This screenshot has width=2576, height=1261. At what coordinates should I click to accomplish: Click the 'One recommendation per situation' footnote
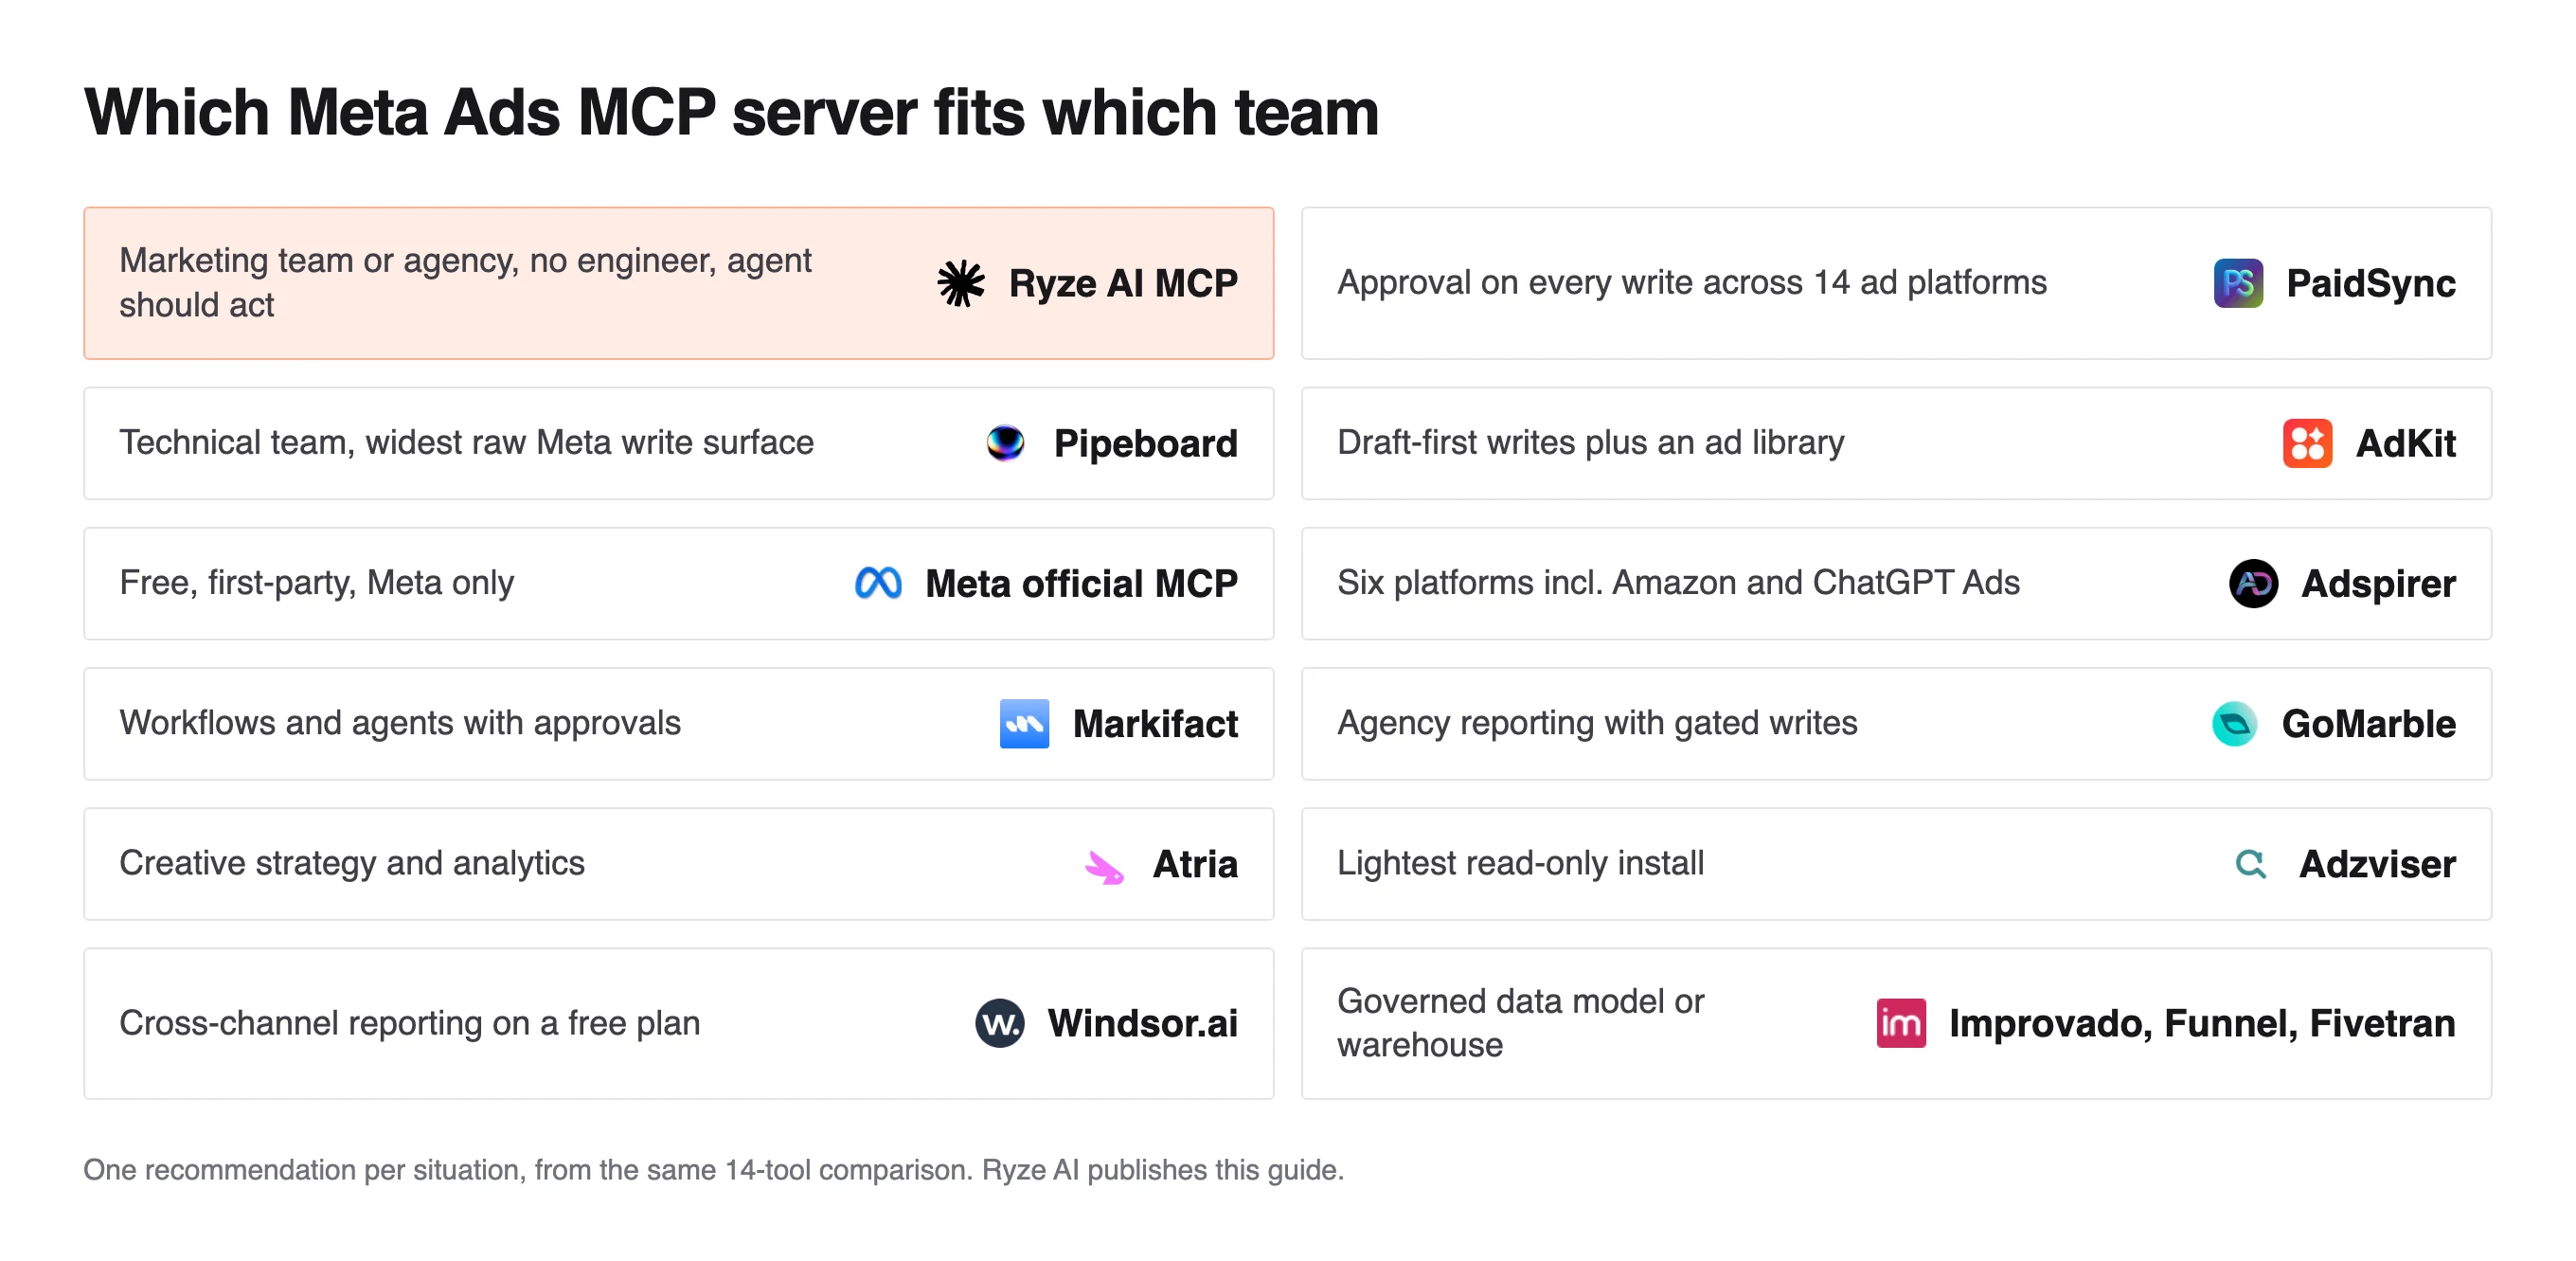click(x=713, y=1169)
